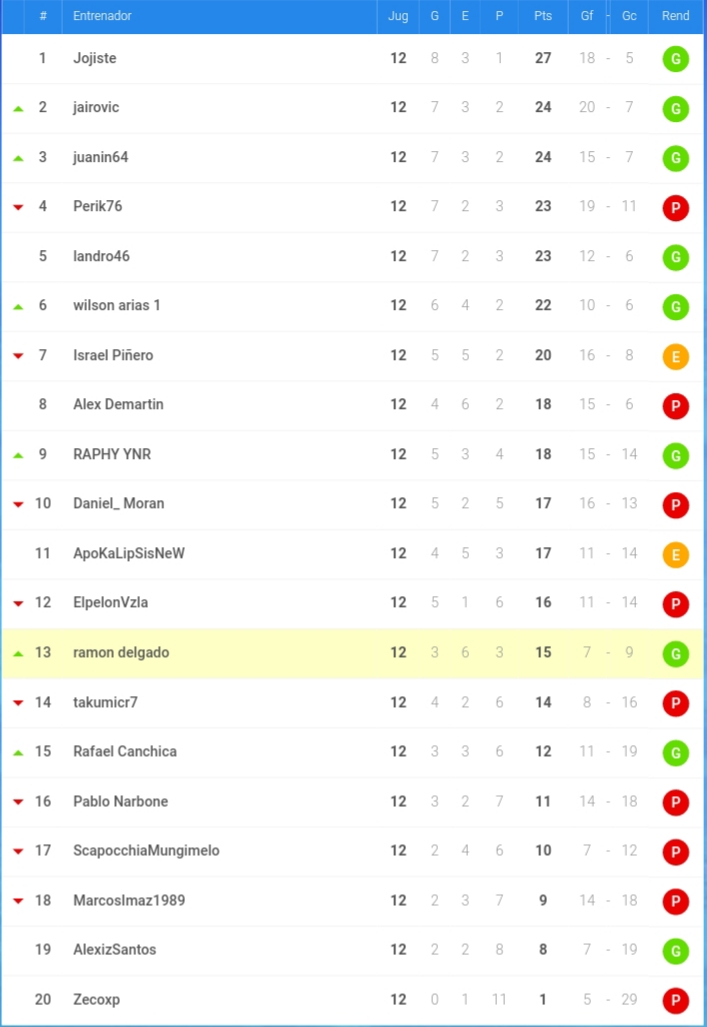
Task: Click Israel Piñero's orange E form badge
Action: pos(676,356)
